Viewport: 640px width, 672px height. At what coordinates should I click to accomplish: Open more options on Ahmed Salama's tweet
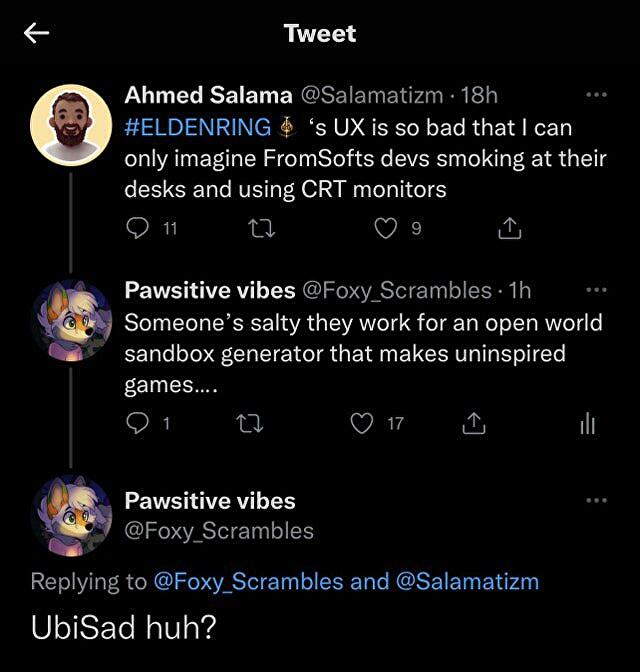click(596, 95)
